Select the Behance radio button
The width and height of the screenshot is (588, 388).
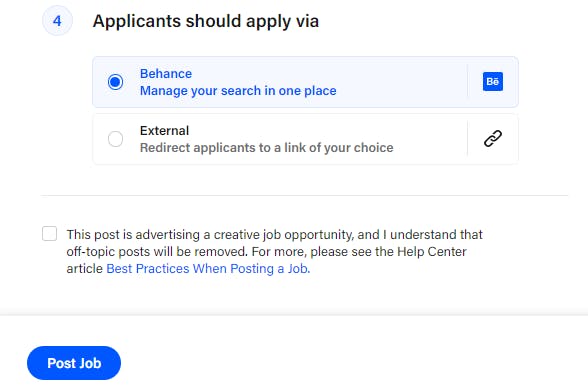pos(115,82)
